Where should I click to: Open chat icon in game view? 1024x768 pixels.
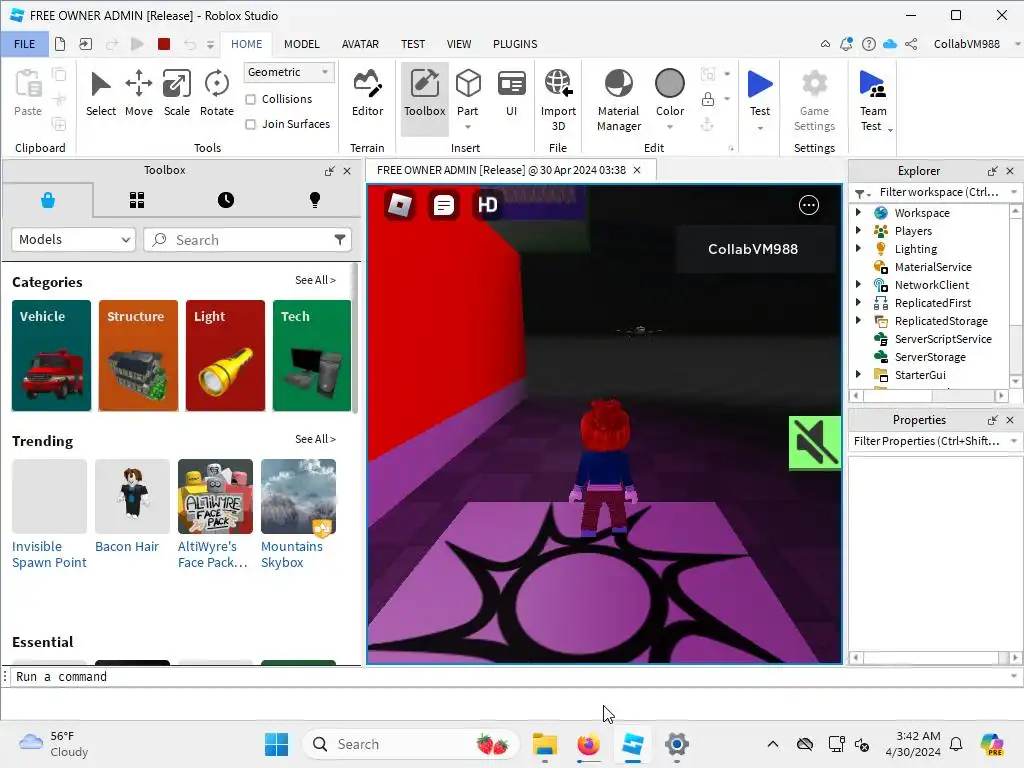coord(443,205)
